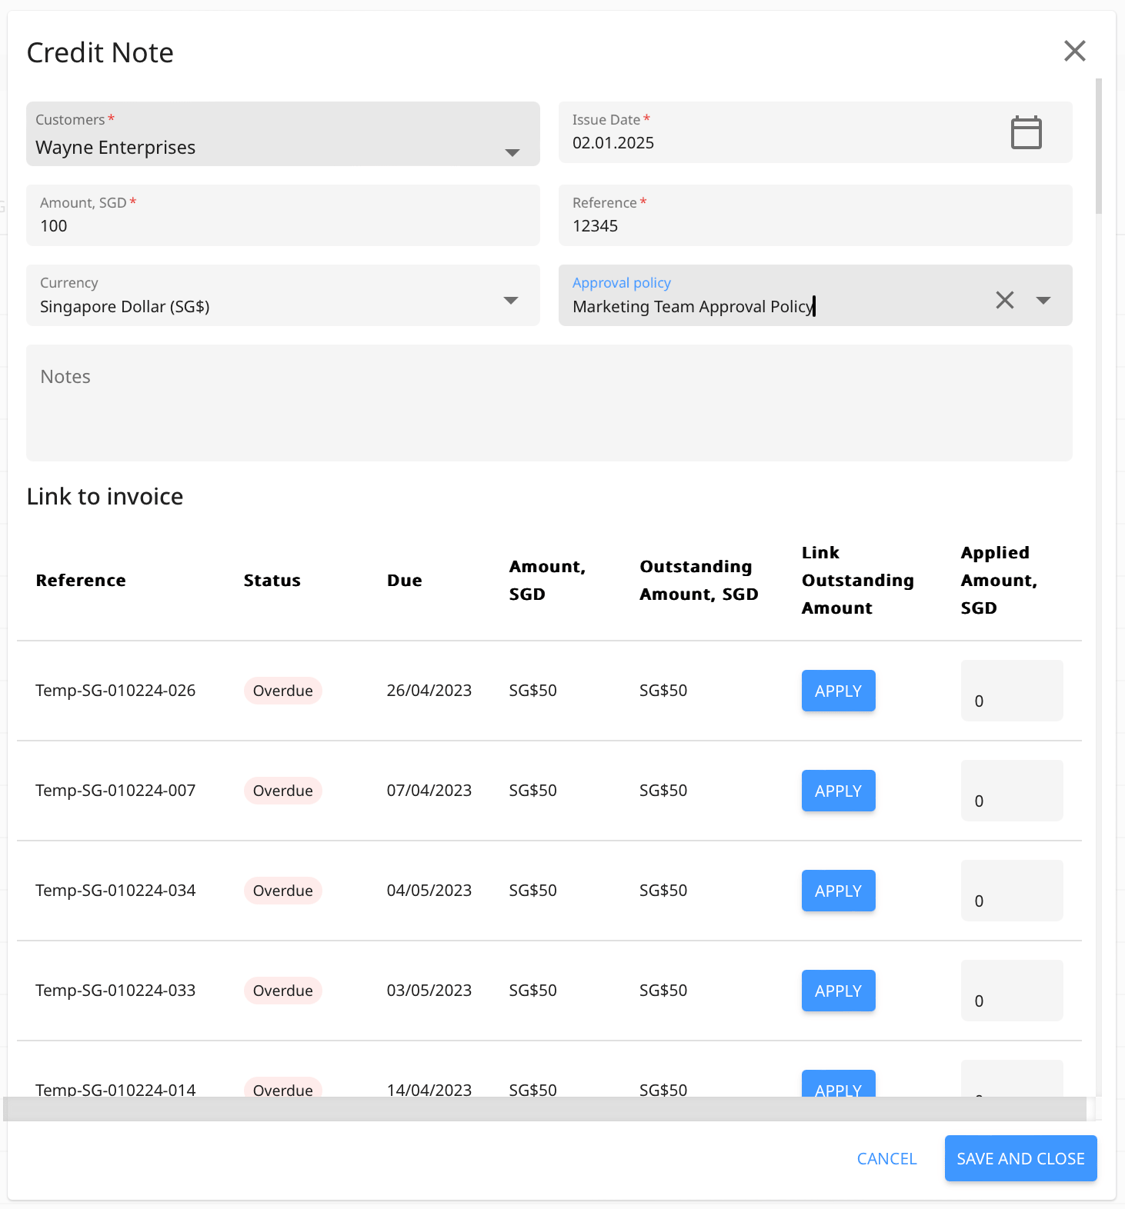Viewport: 1125px width, 1209px height.
Task: Click the CANCEL link
Action: [x=886, y=1158]
